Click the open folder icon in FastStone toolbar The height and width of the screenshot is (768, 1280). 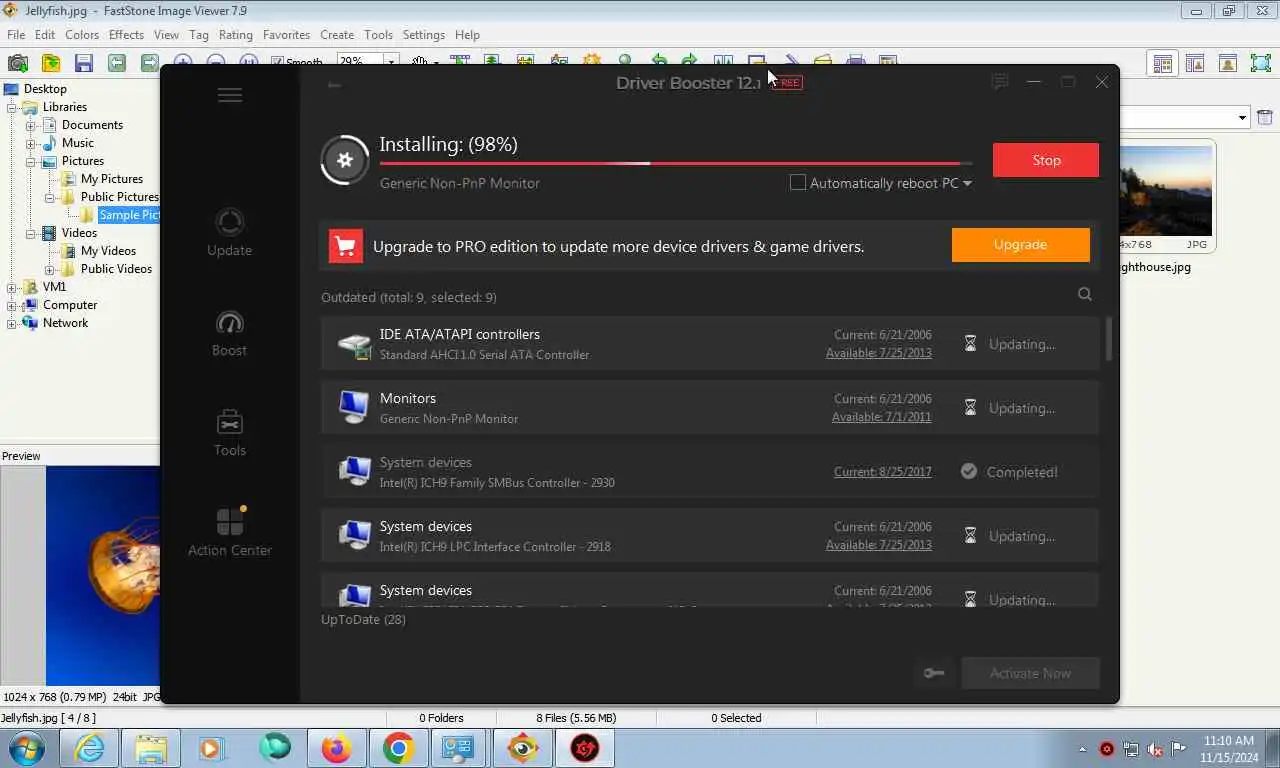click(51, 63)
